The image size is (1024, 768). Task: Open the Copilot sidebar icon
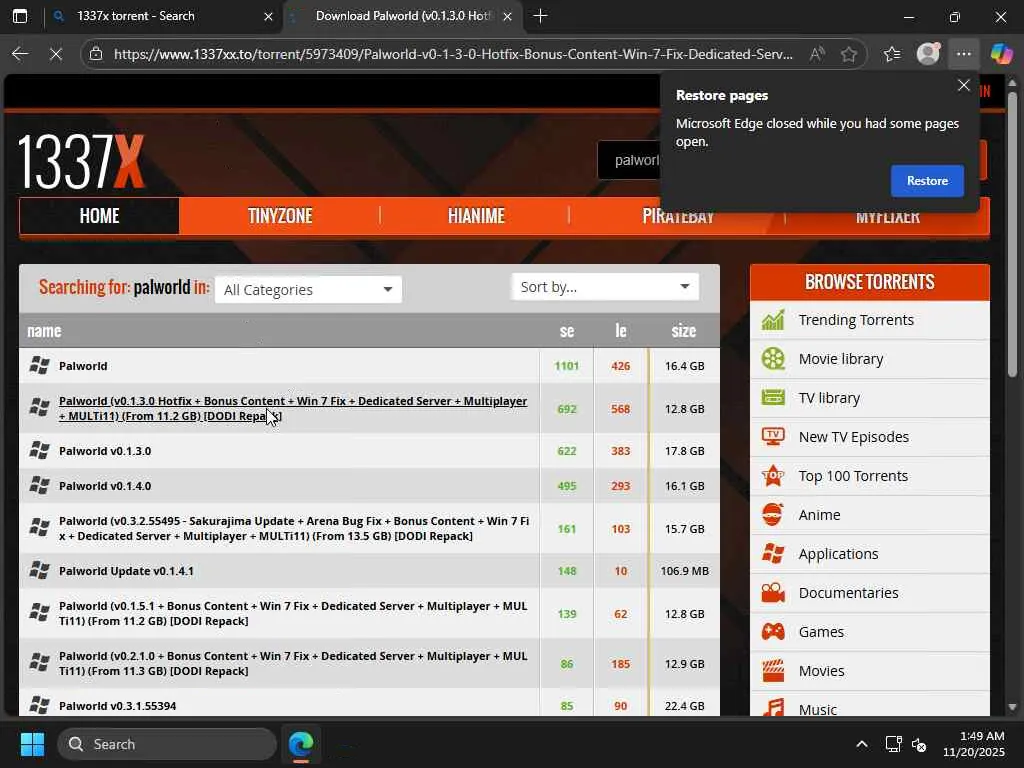tap(1001, 54)
